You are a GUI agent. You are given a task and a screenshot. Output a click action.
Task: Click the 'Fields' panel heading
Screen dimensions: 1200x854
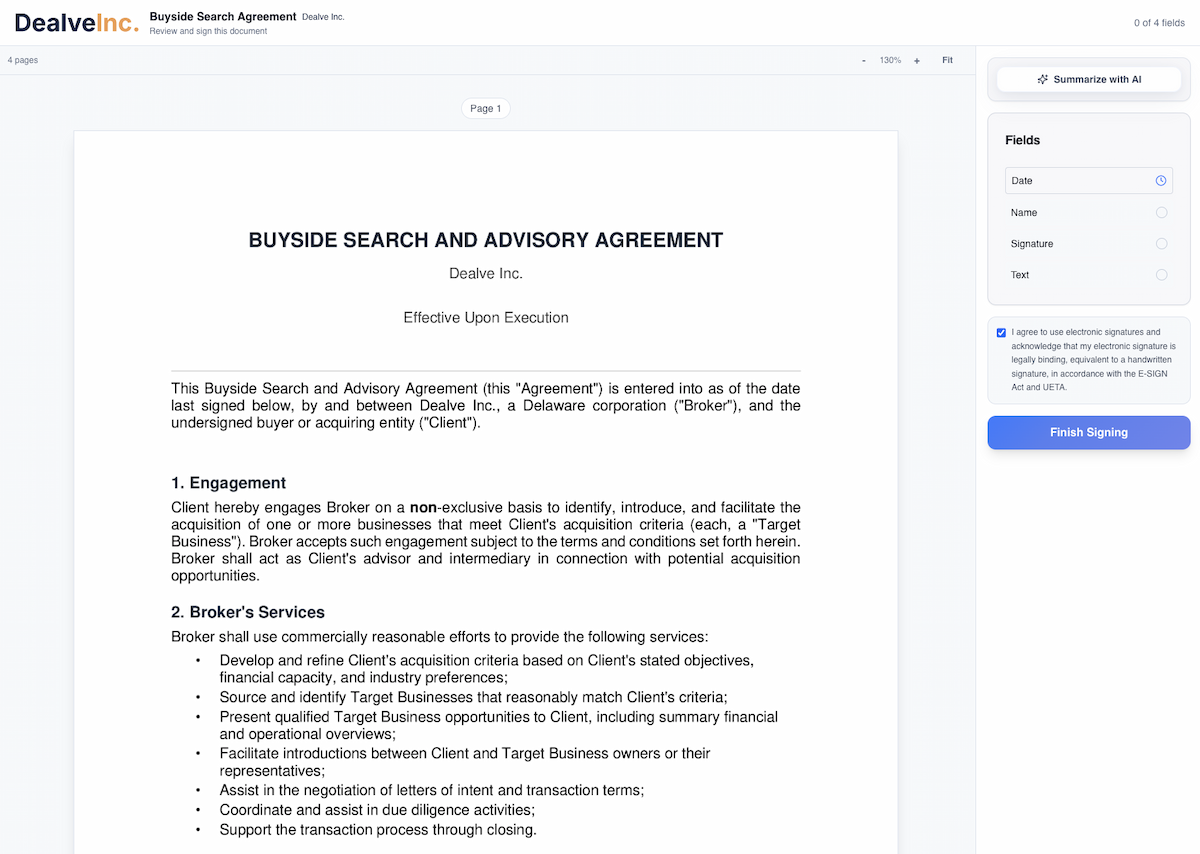[1023, 140]
